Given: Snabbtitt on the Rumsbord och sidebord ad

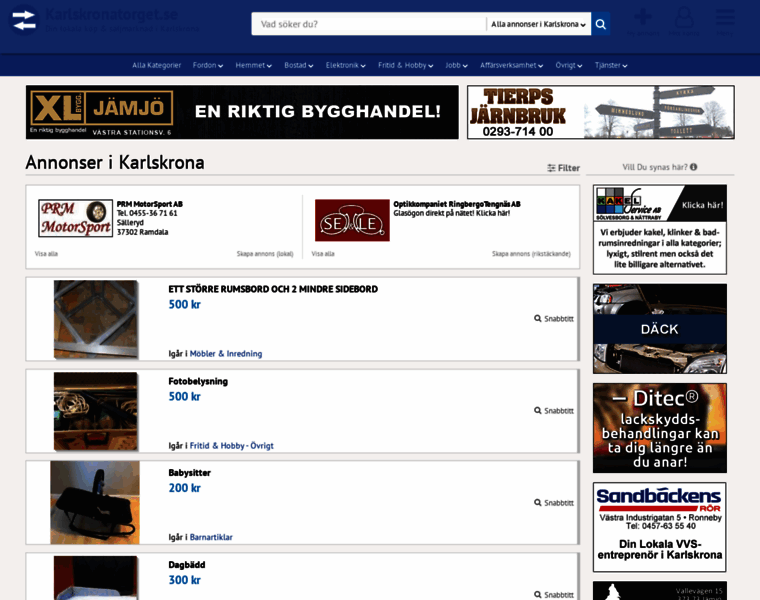Looking at the screenshot, I should point(554,319).
